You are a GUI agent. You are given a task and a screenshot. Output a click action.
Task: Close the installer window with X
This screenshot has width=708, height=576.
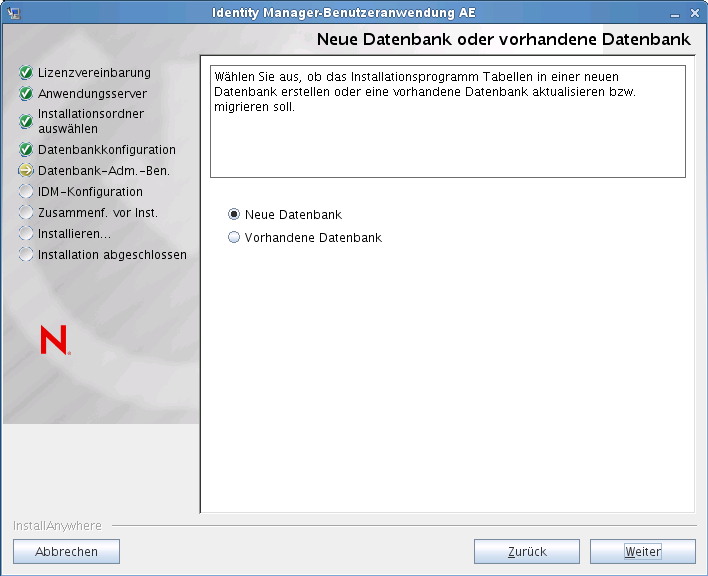[x=695, y=13]
